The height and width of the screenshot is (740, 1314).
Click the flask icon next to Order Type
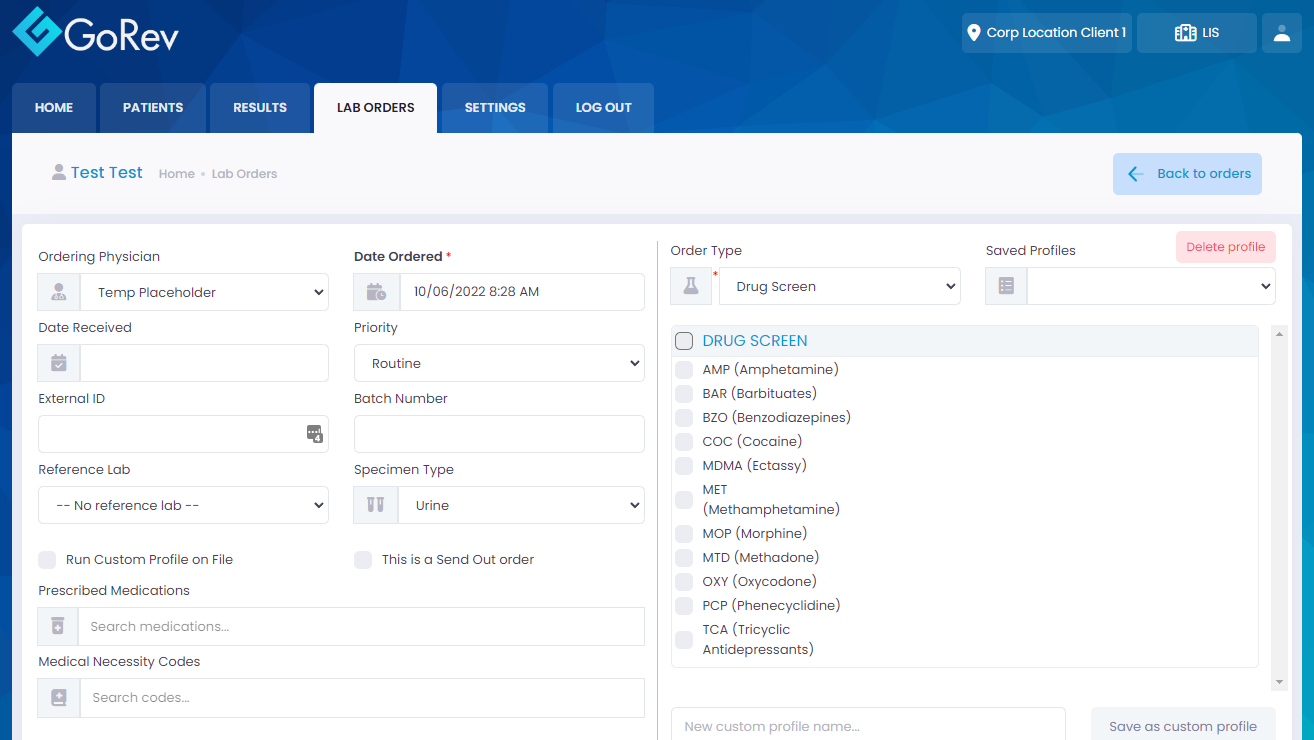(690, 286)
